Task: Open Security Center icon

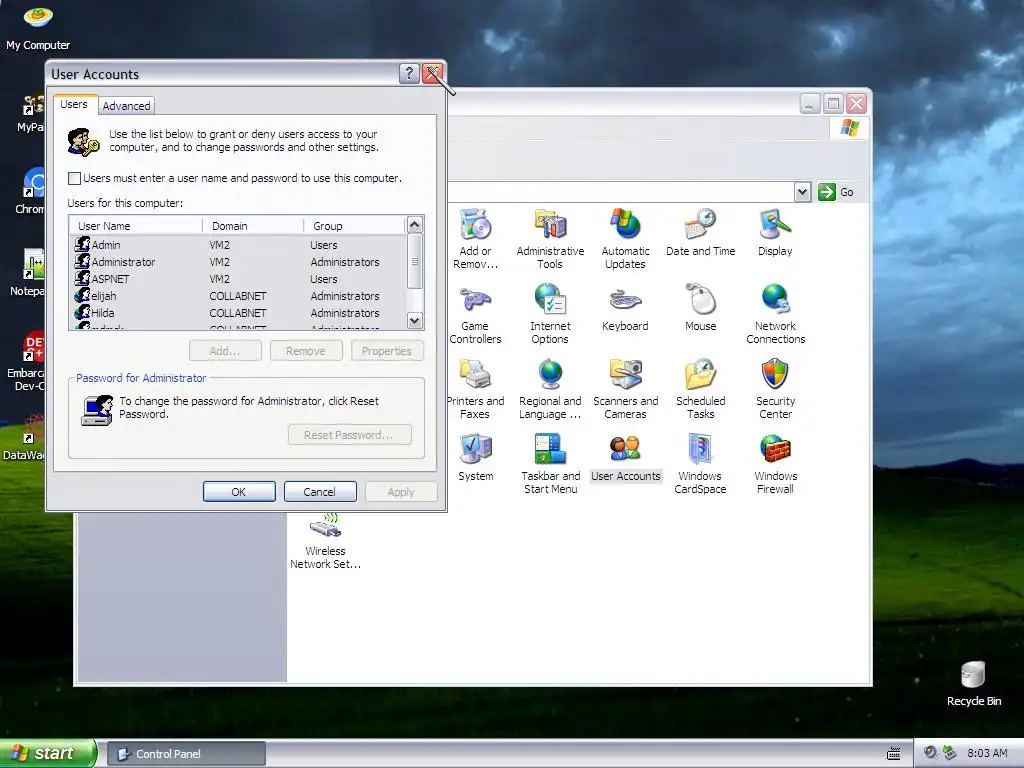Action: [x=775, y=389]
